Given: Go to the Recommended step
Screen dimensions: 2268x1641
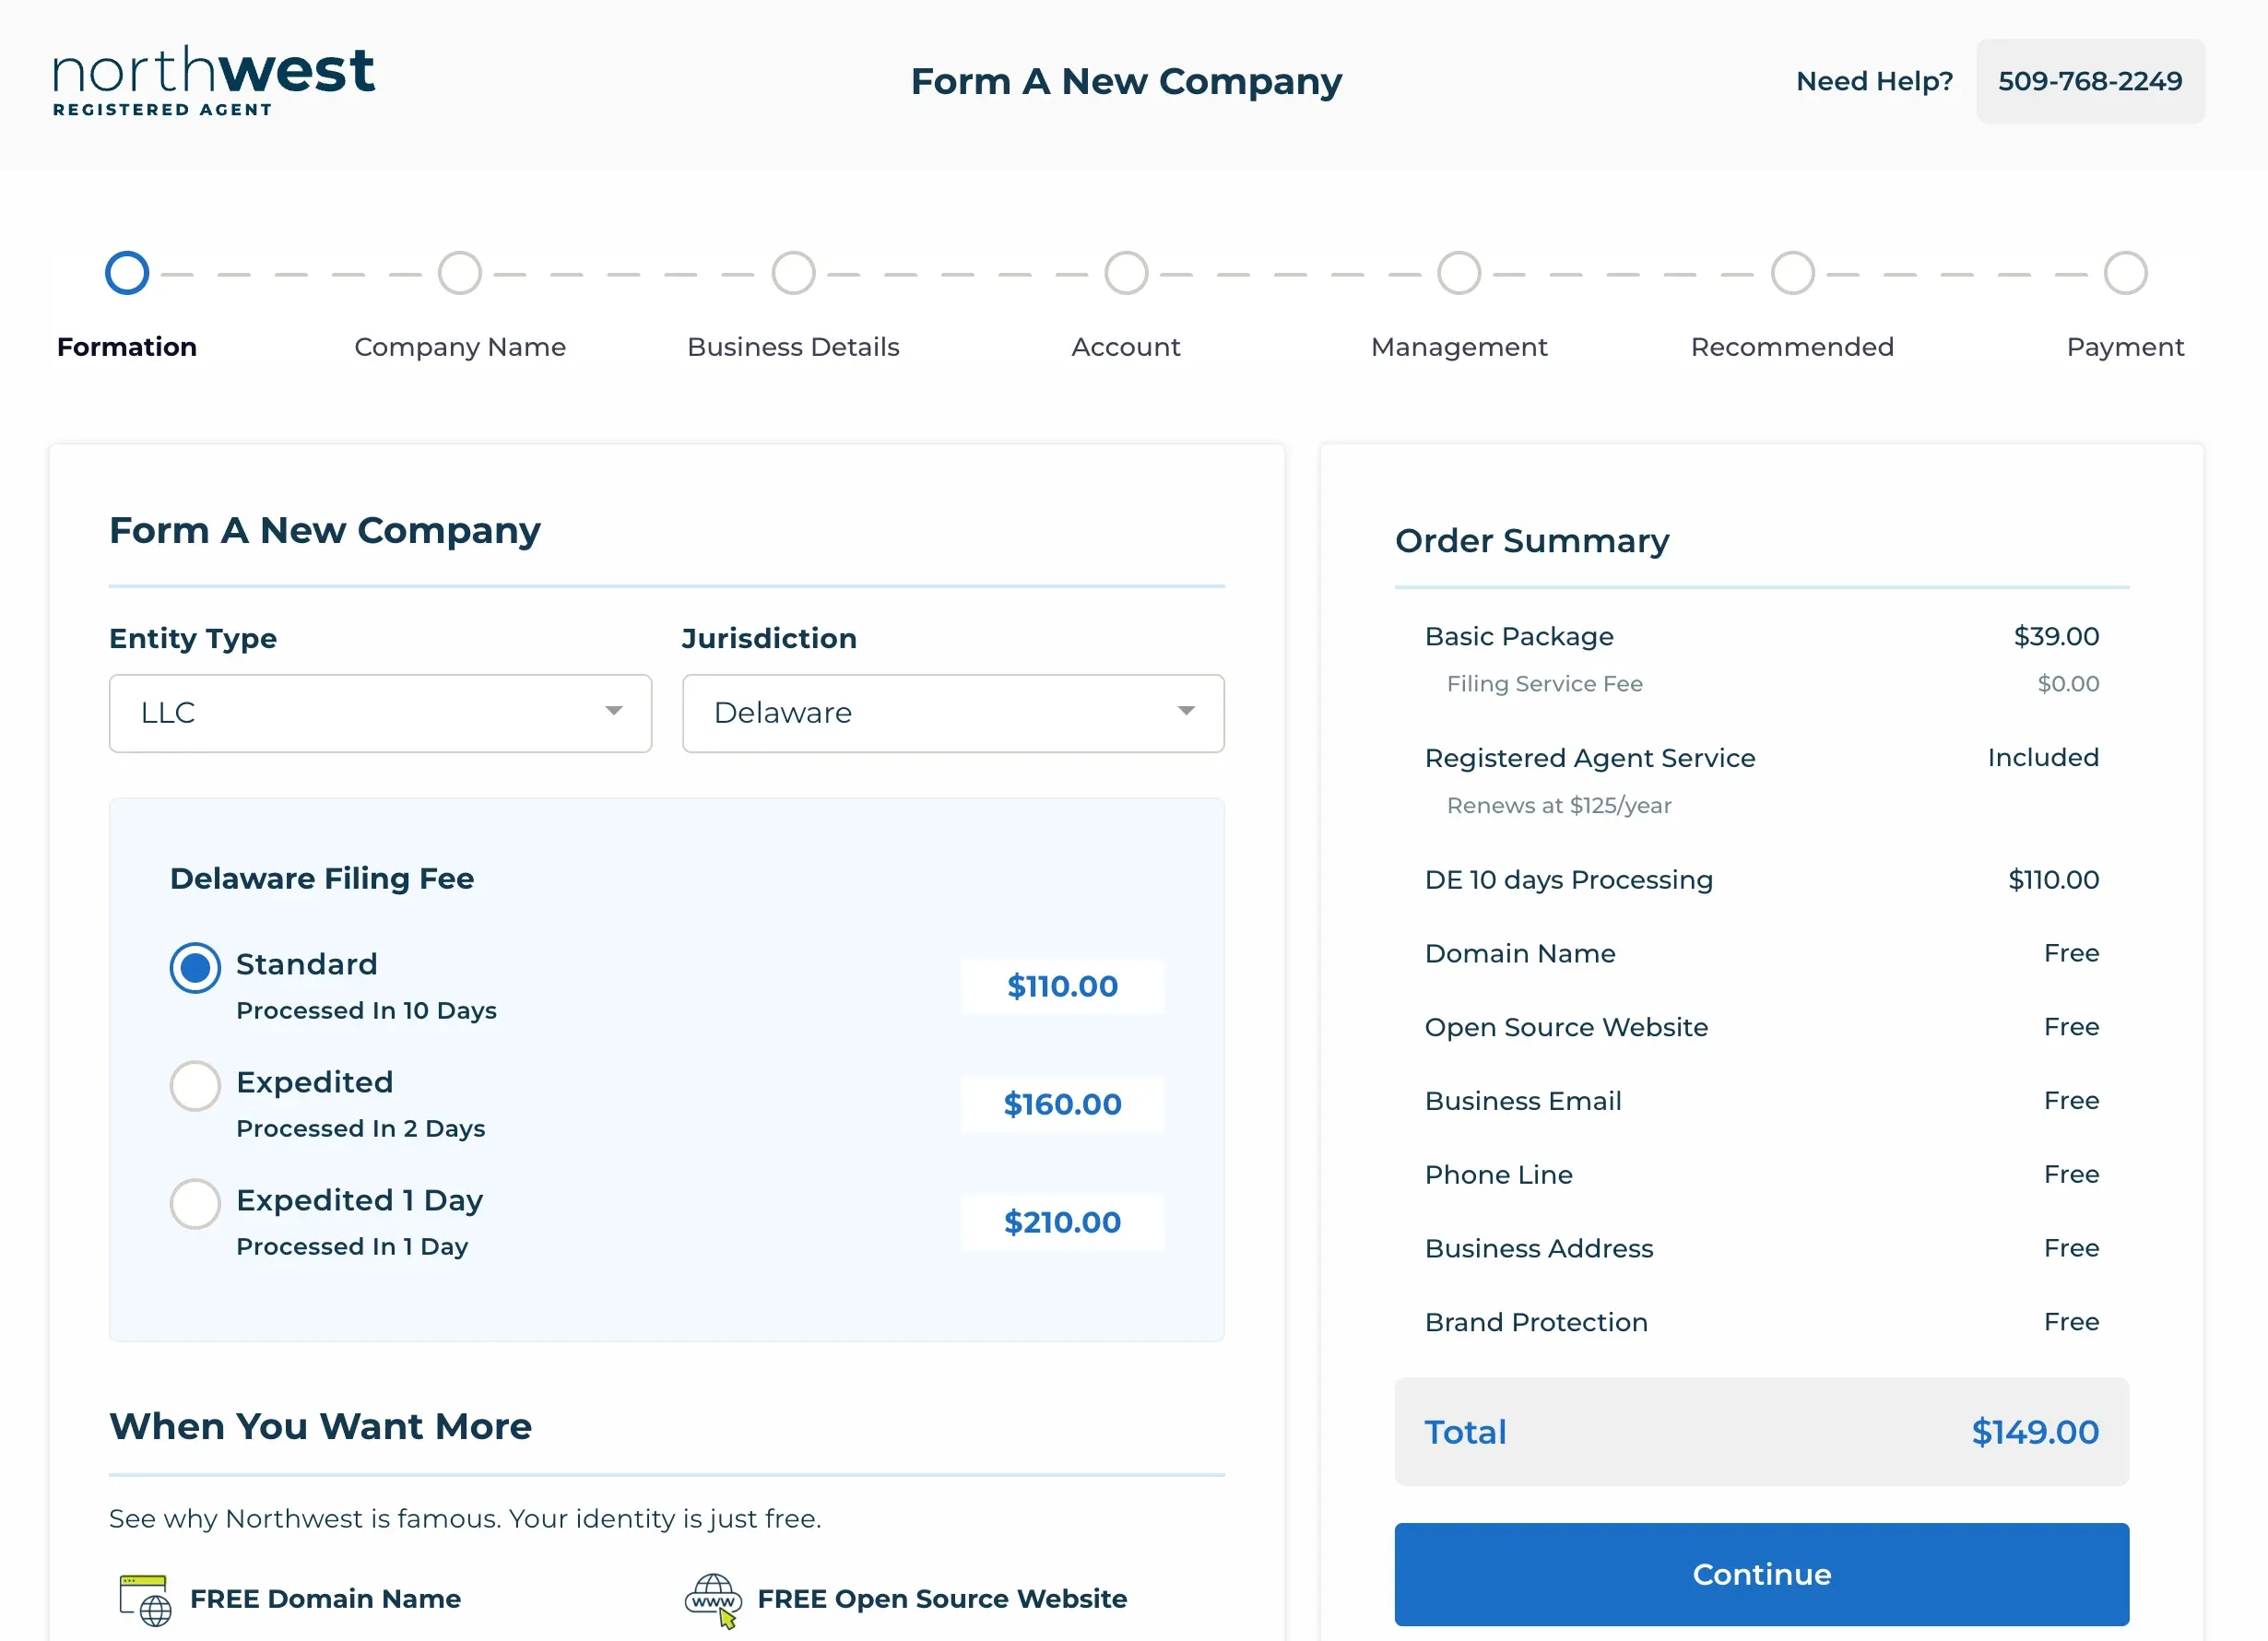Looking at the screenshot, I should (1792, 273).
